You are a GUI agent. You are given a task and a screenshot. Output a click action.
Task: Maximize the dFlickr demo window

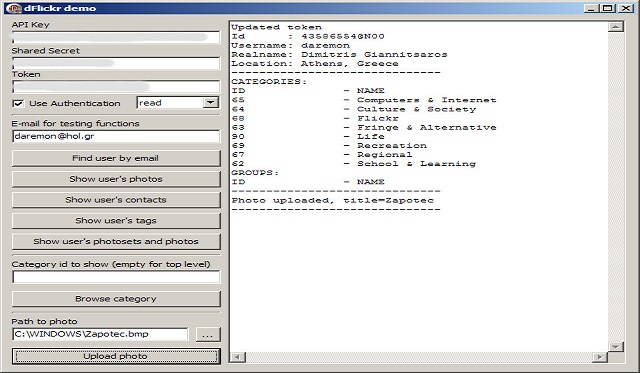[x=608, y=8]
